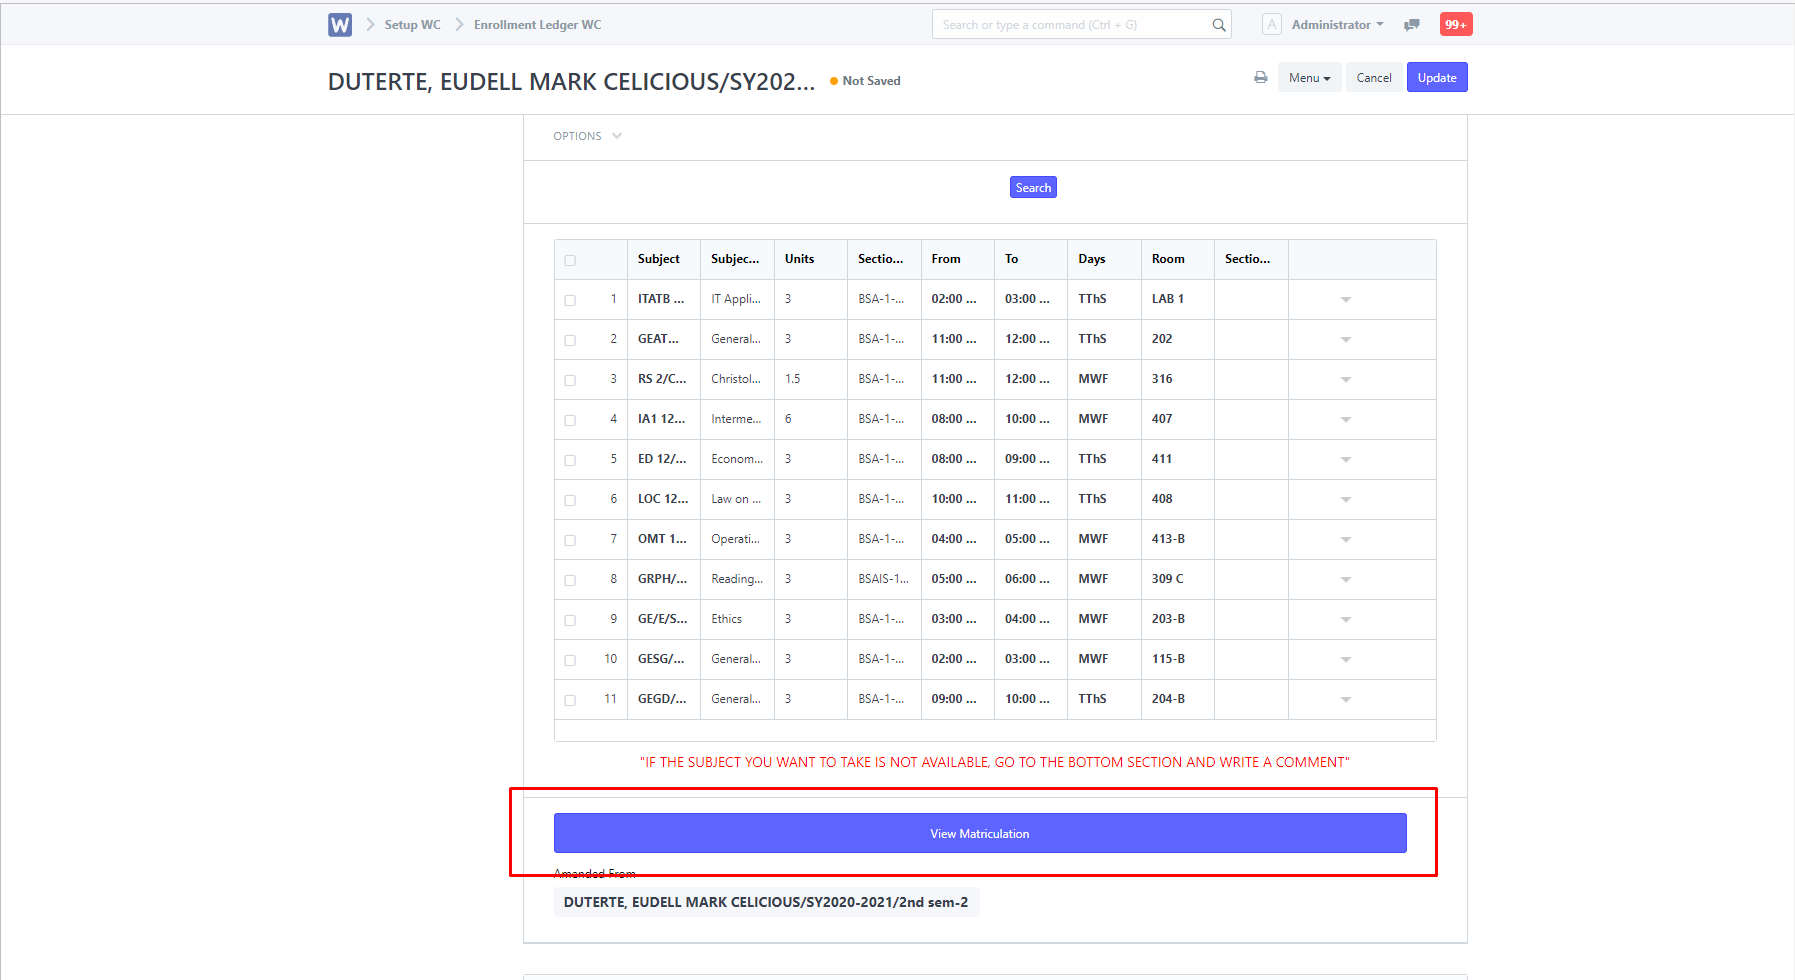Open row 8 GRPH edit arrow

1346,580
